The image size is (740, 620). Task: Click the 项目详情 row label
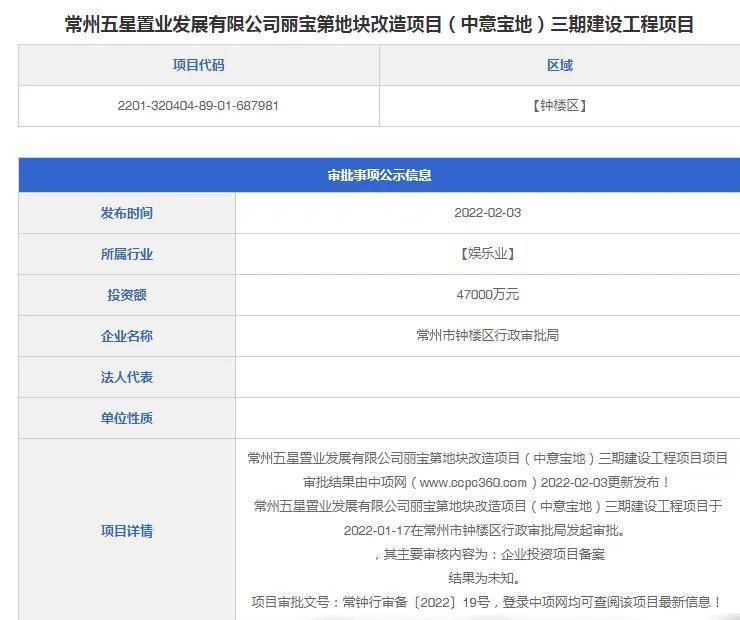coord(126,531)
